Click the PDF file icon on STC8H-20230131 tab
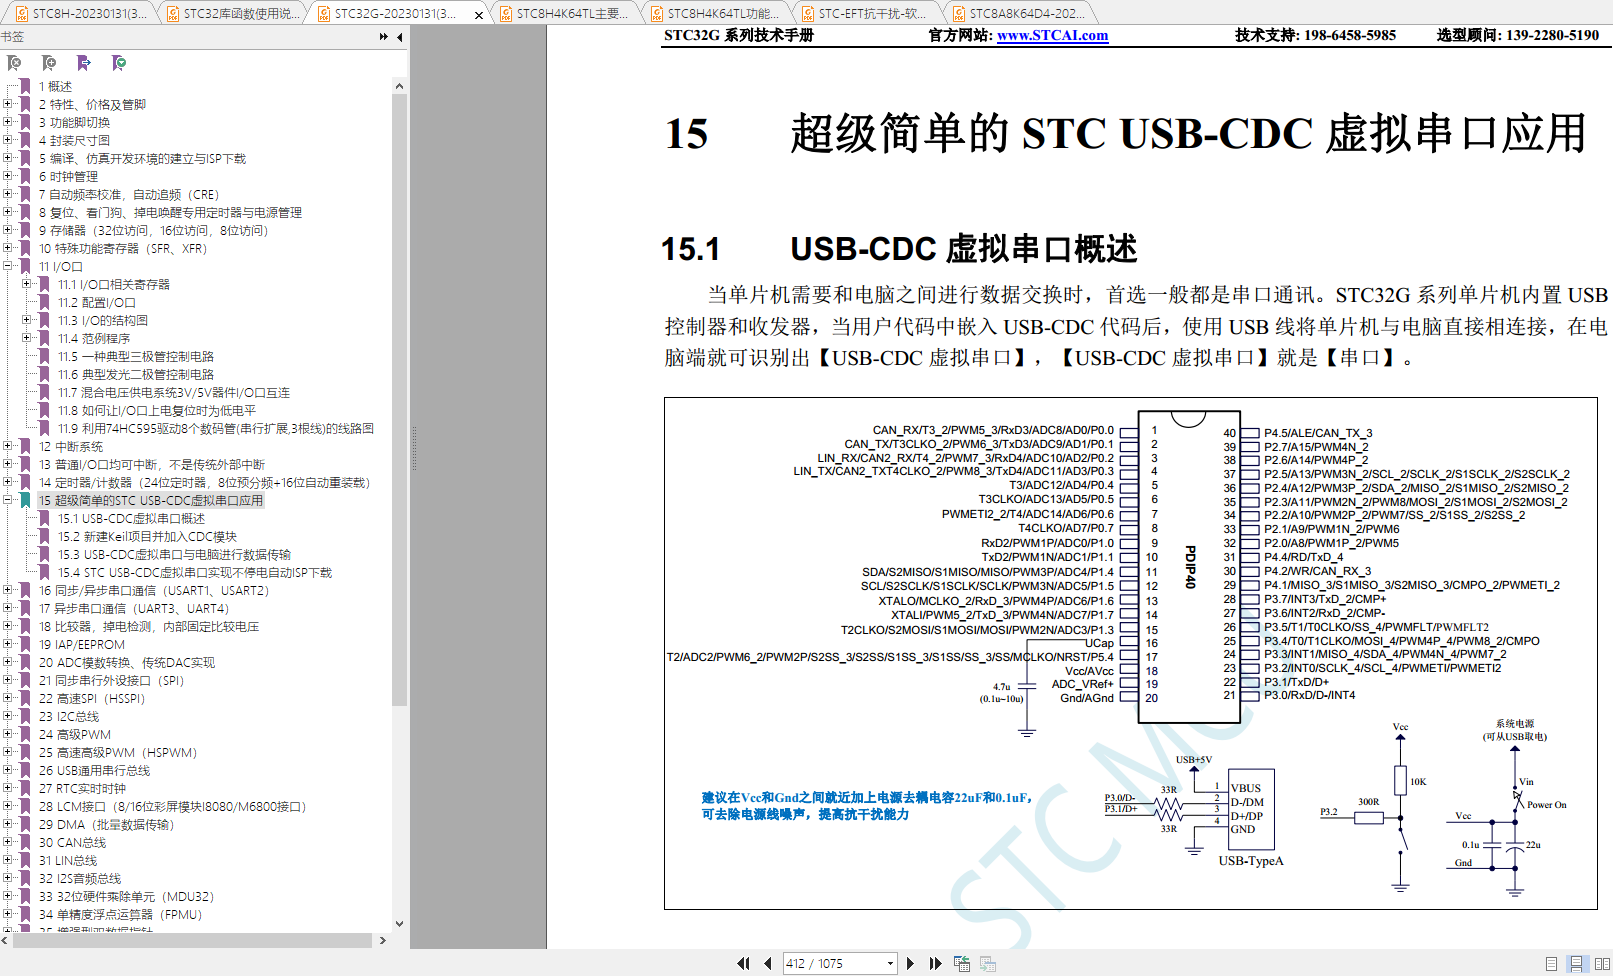This screenshot has width=1613, height=976. [x=22, y=14]
